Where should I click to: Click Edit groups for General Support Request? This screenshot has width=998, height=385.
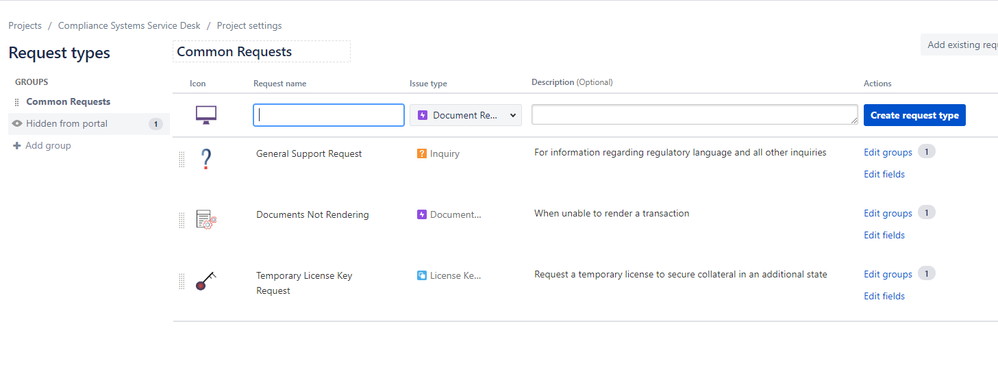888,152
